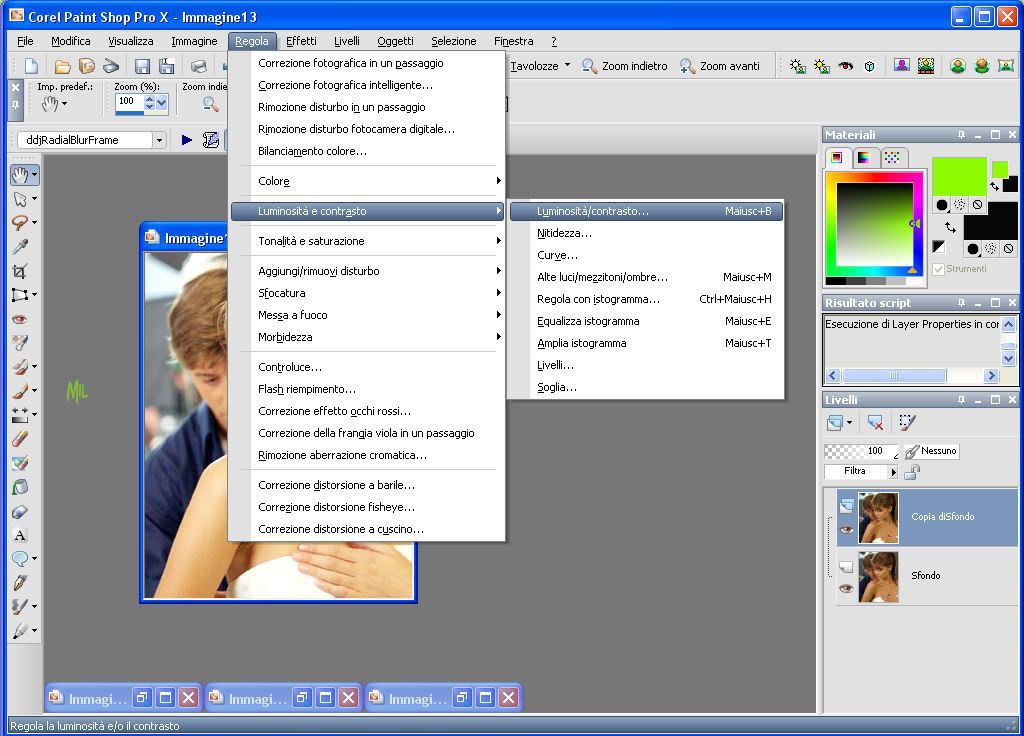Viewport: 1024px width, 736px height.
Task: Expand the Sfocatura submenu
Action: point(367,293)
